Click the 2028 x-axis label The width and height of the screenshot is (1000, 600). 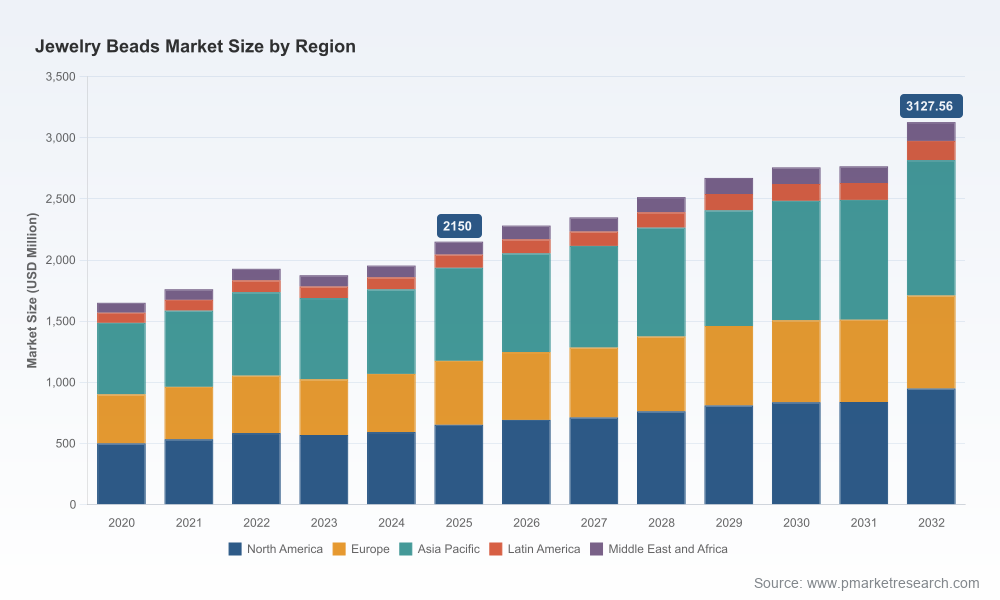[x=661, y=523]
